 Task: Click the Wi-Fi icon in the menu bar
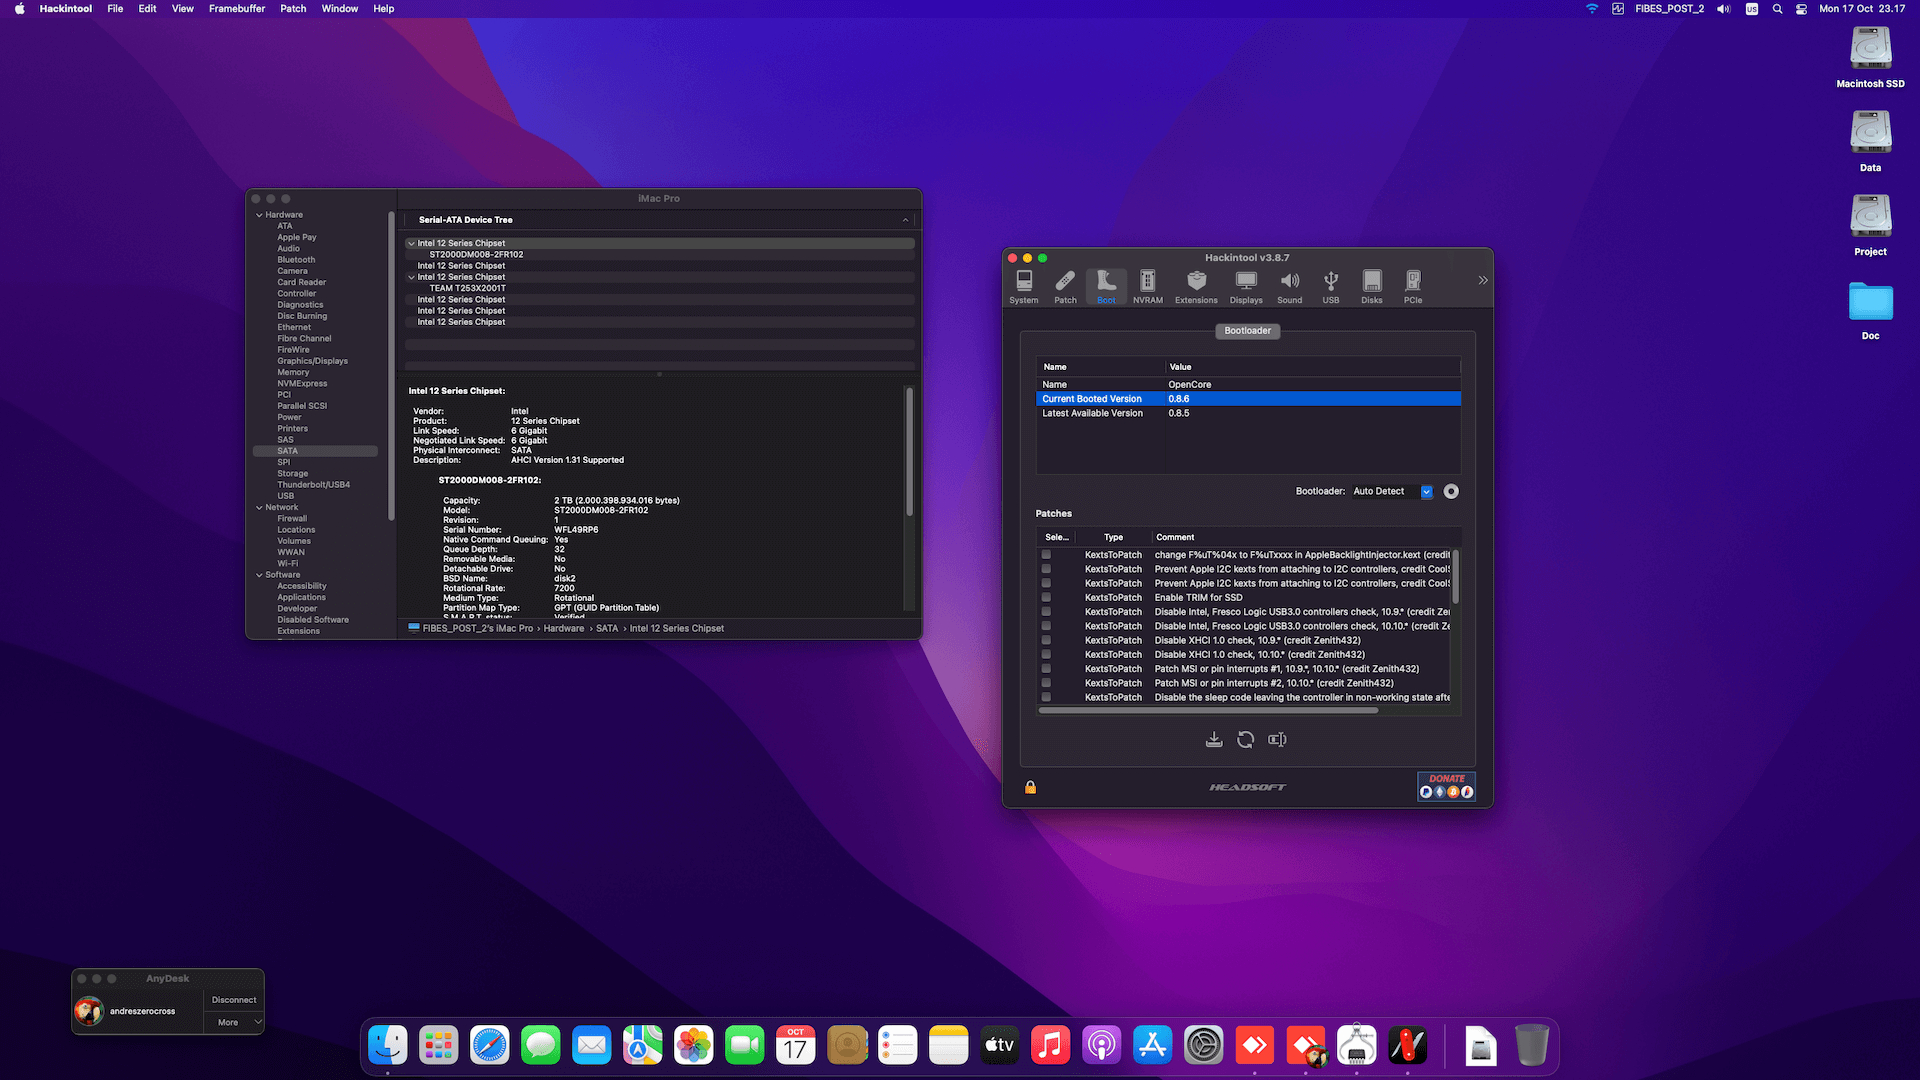(1592, 9)
